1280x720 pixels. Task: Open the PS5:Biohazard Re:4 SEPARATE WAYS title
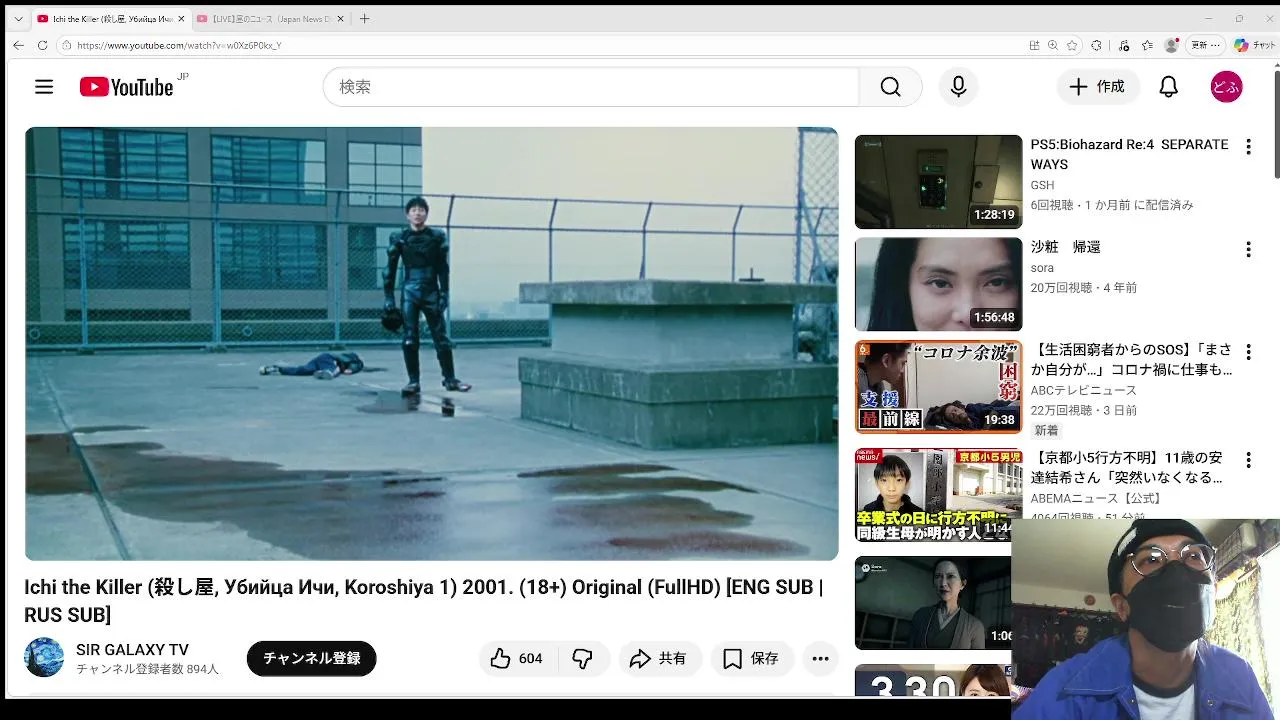tap(1130, 154)
